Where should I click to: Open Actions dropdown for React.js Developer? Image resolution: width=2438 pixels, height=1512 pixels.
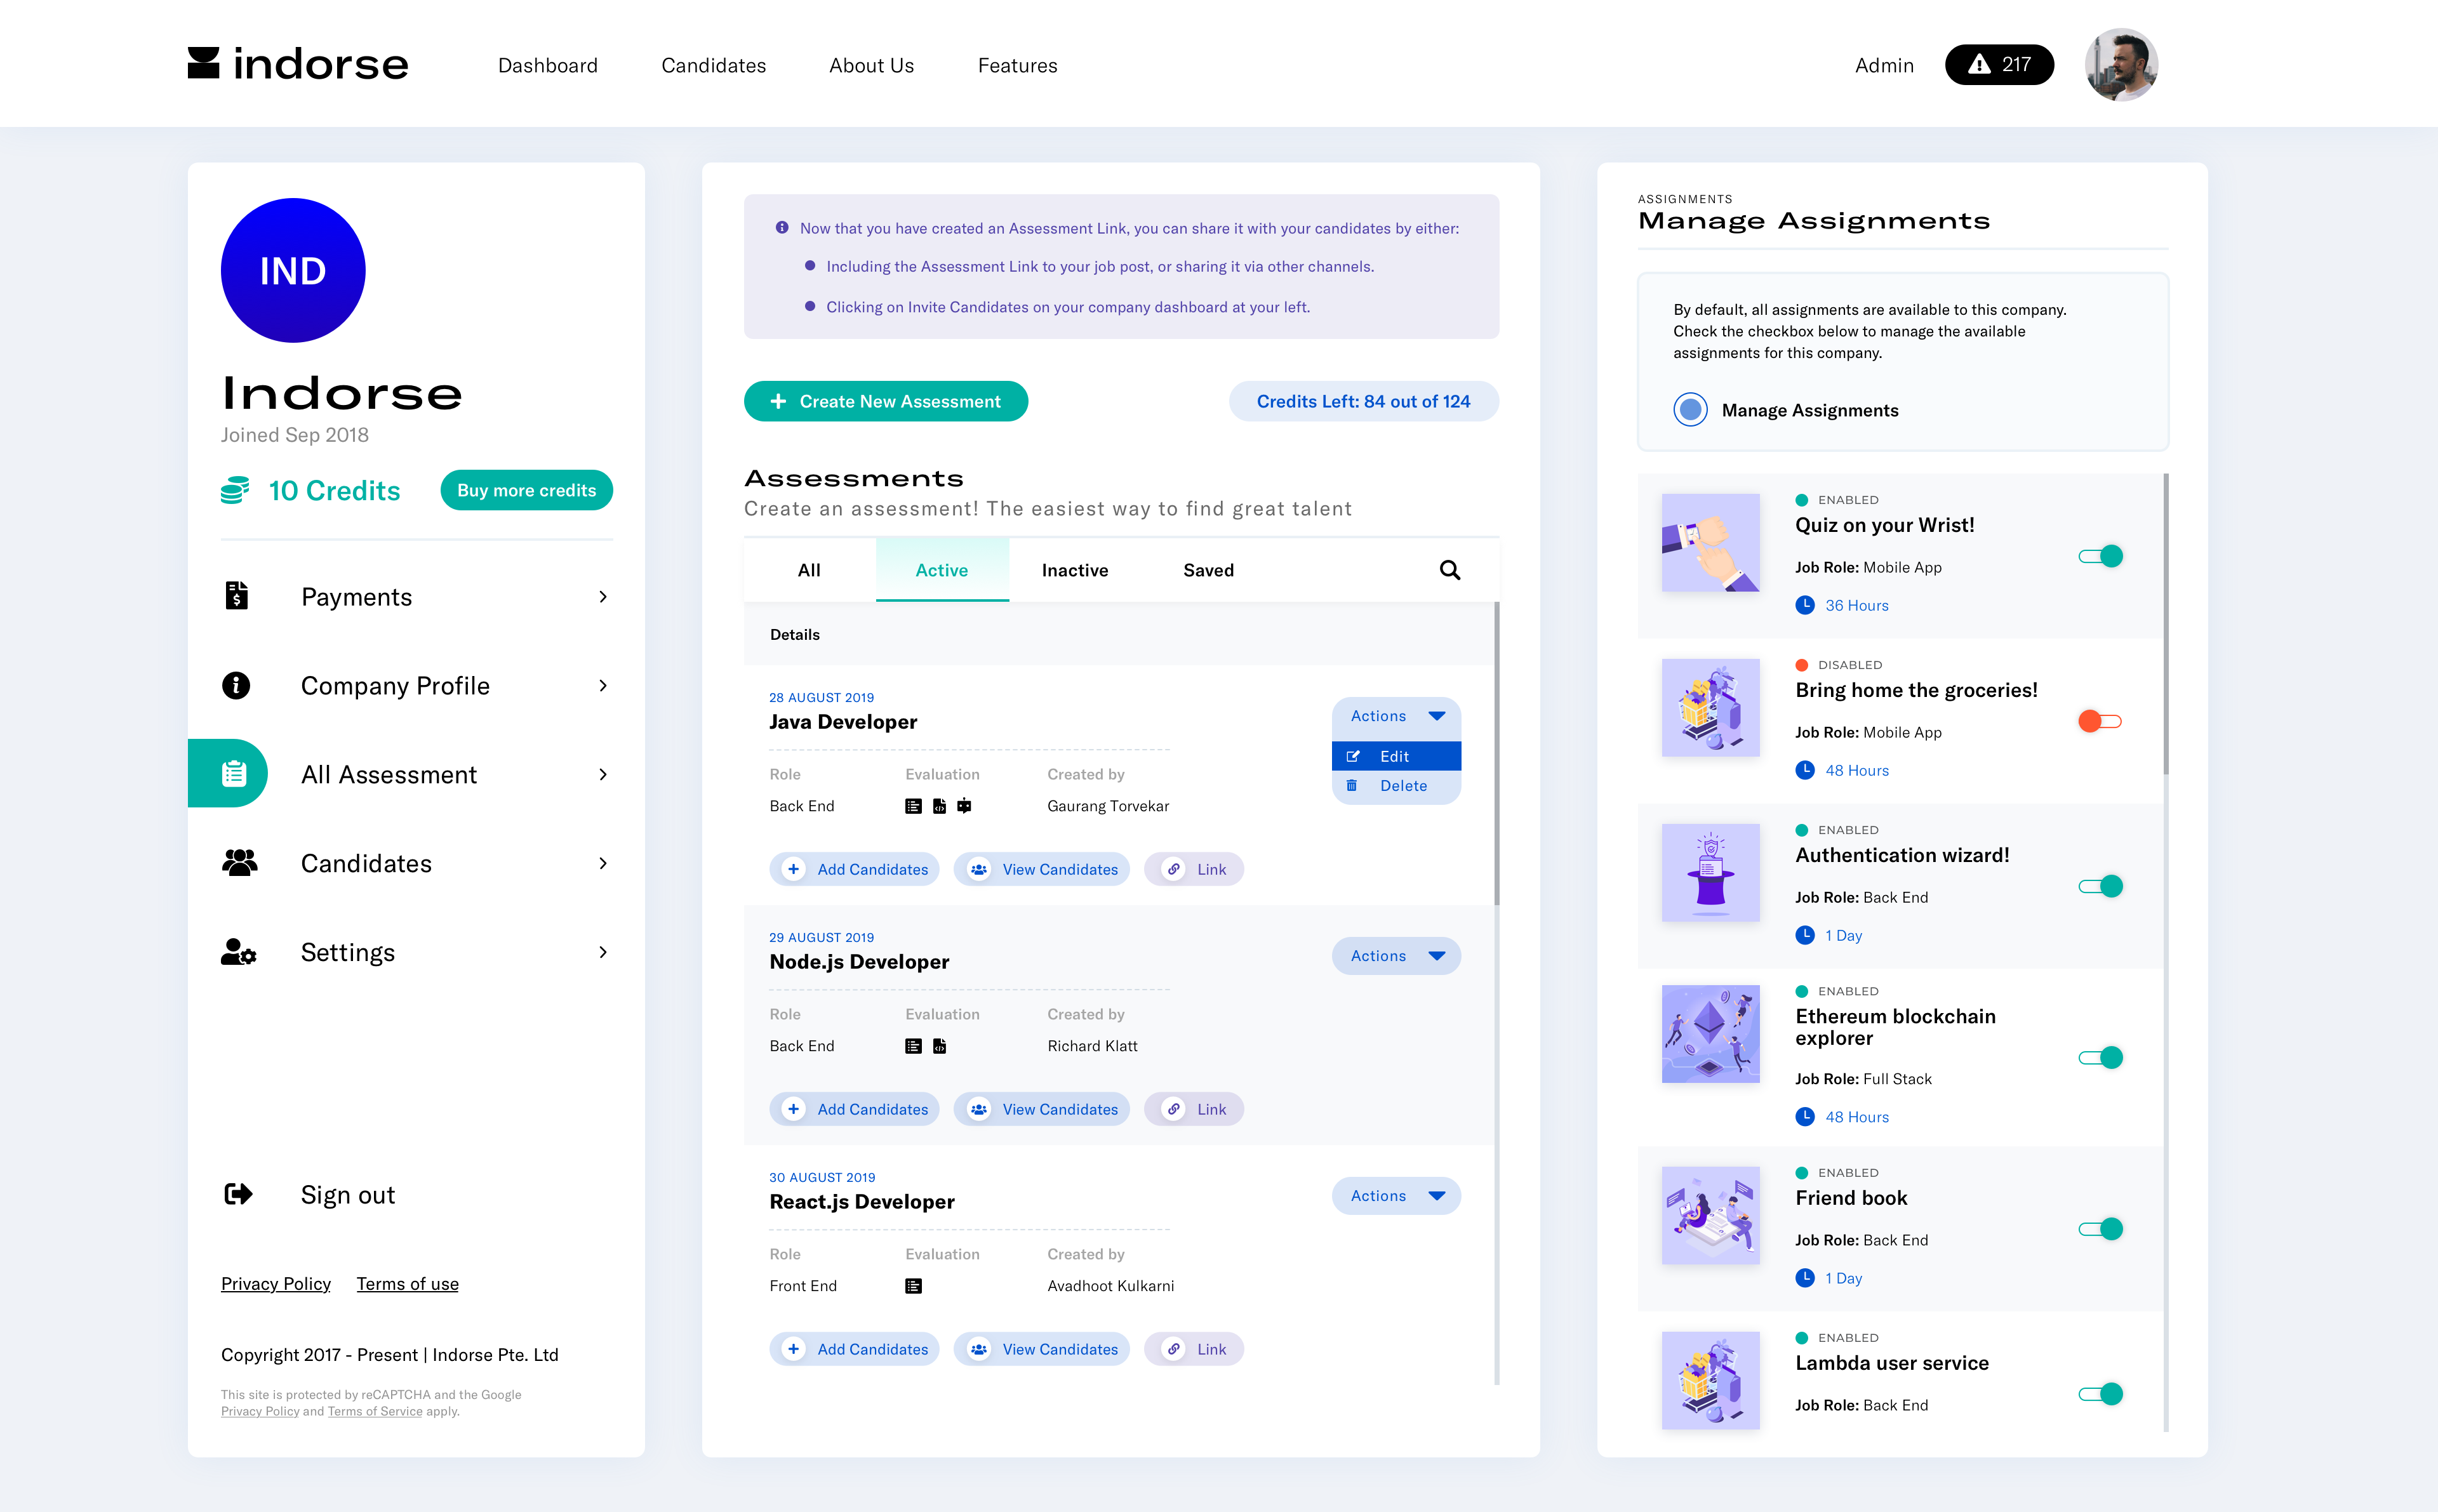coord(1396,1196)
